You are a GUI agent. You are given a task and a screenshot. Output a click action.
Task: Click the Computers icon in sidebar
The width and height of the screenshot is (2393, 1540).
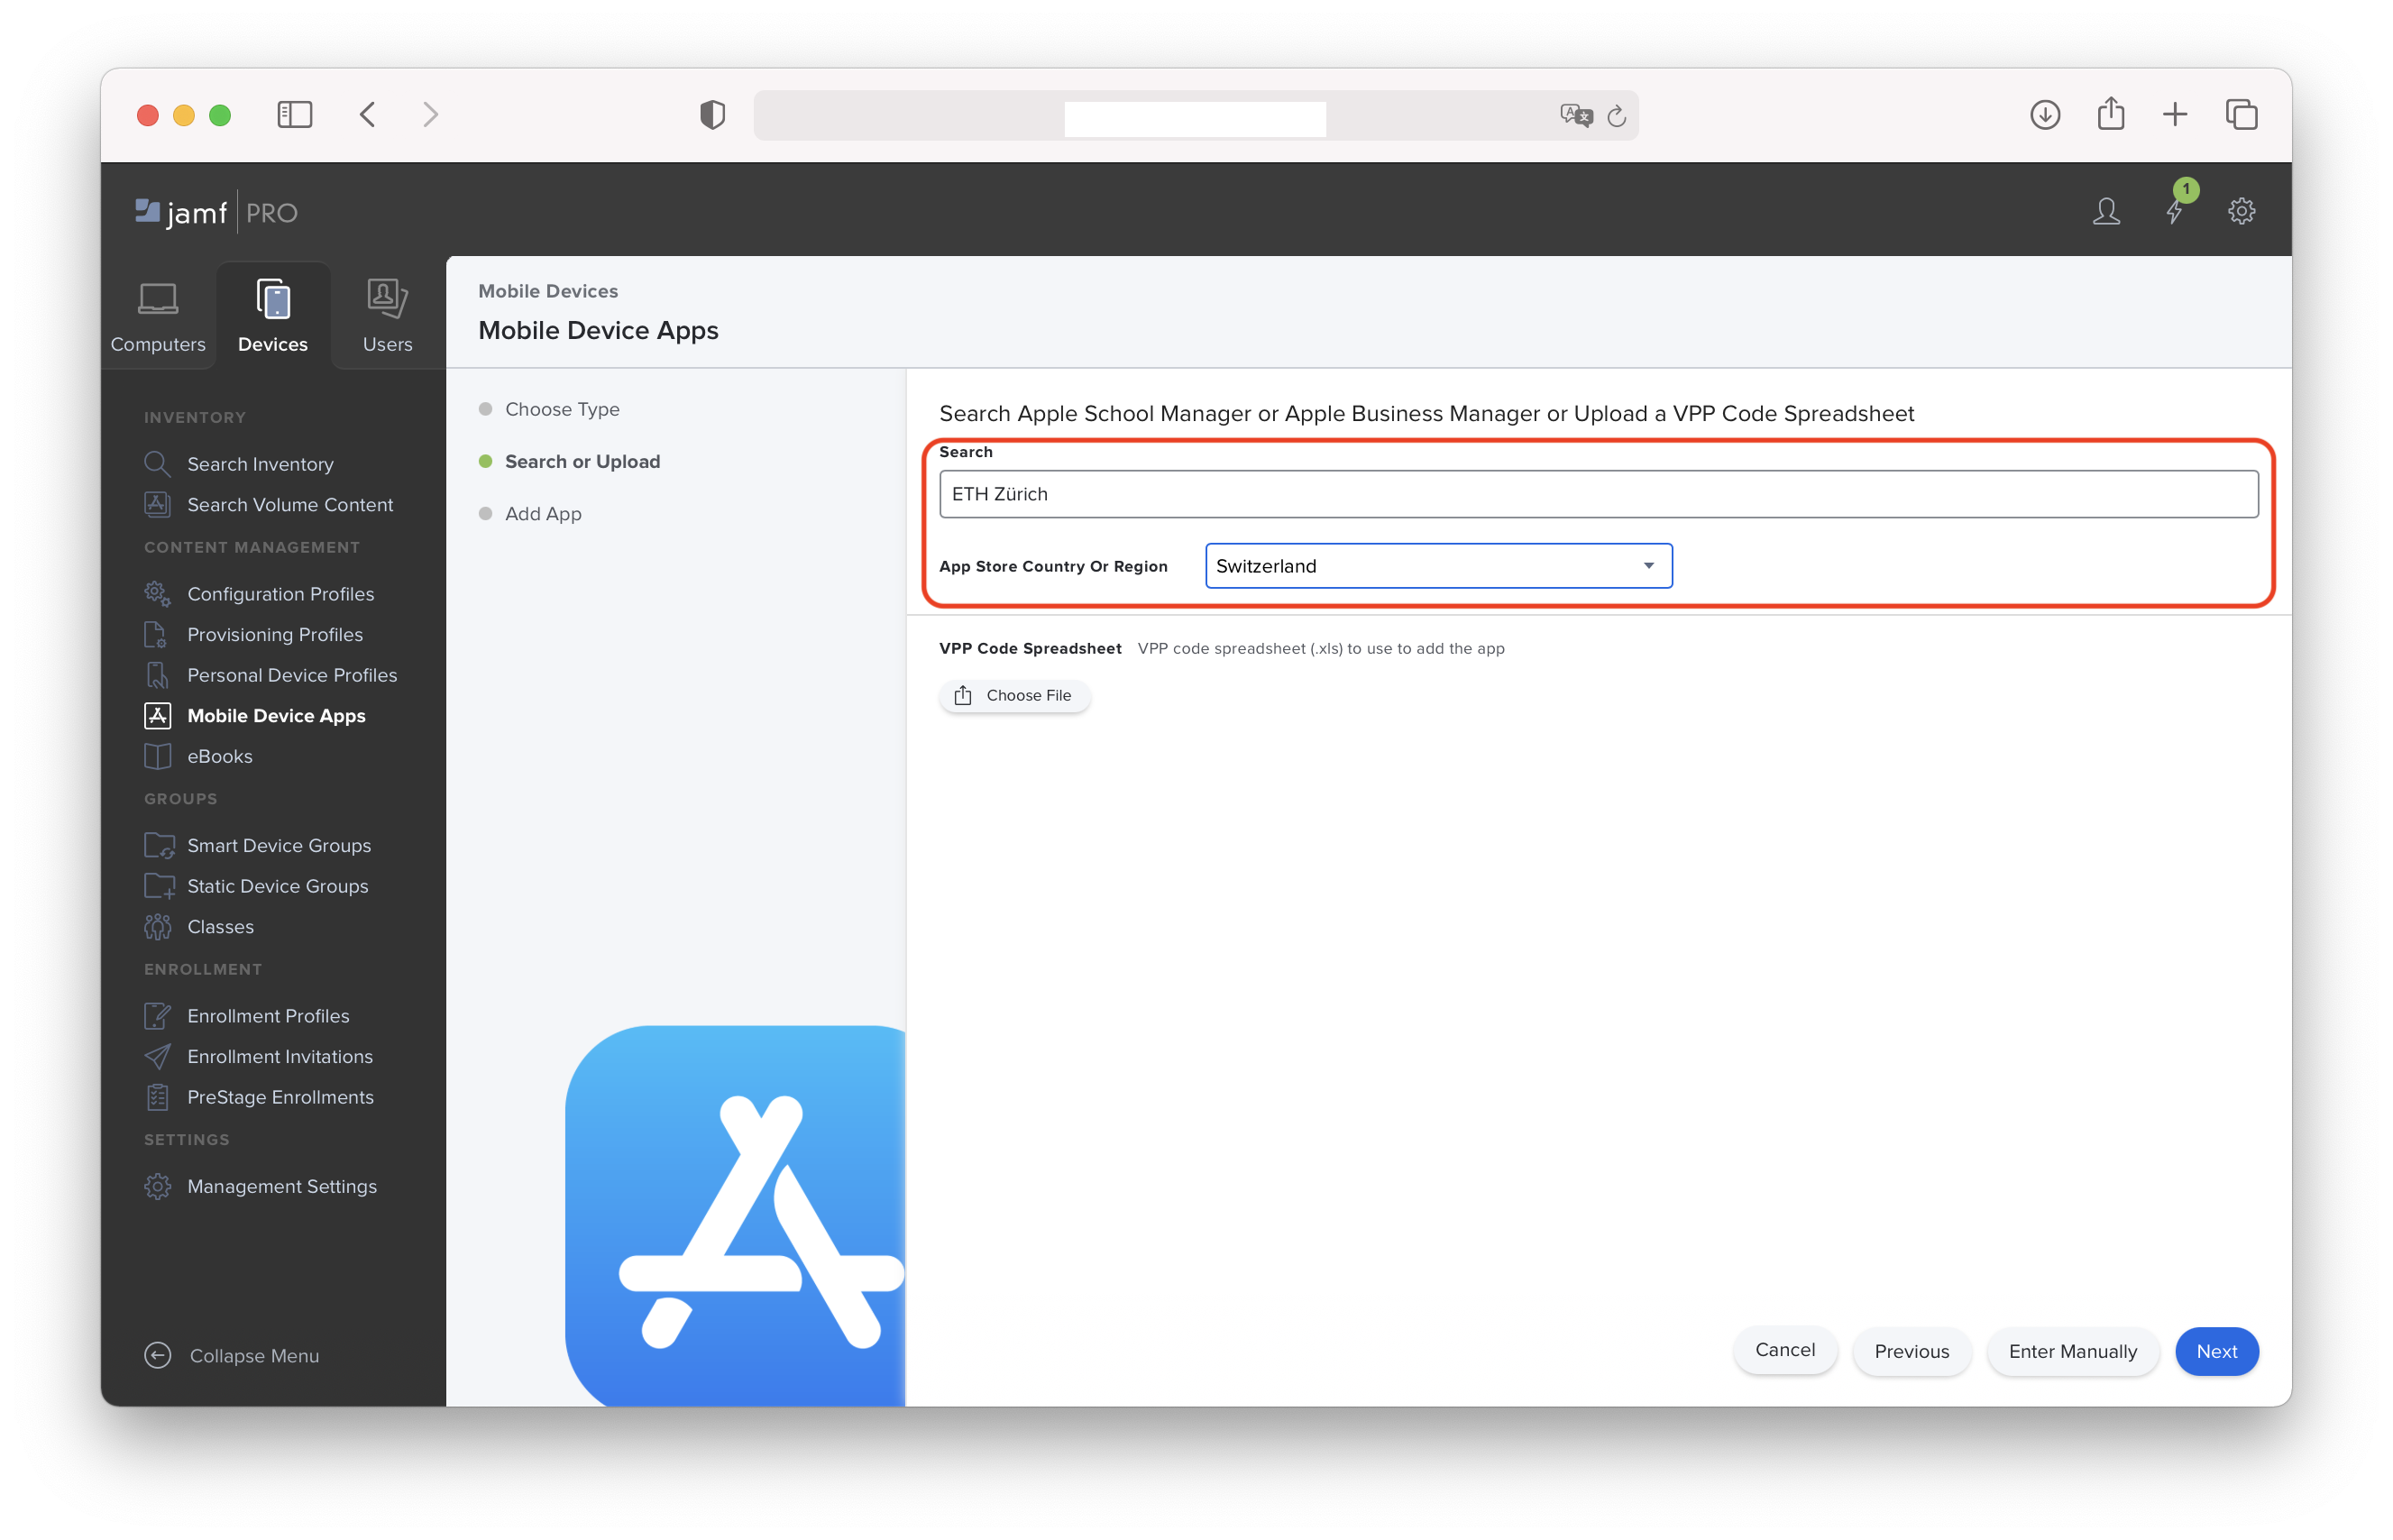click(x=157, y=319)
